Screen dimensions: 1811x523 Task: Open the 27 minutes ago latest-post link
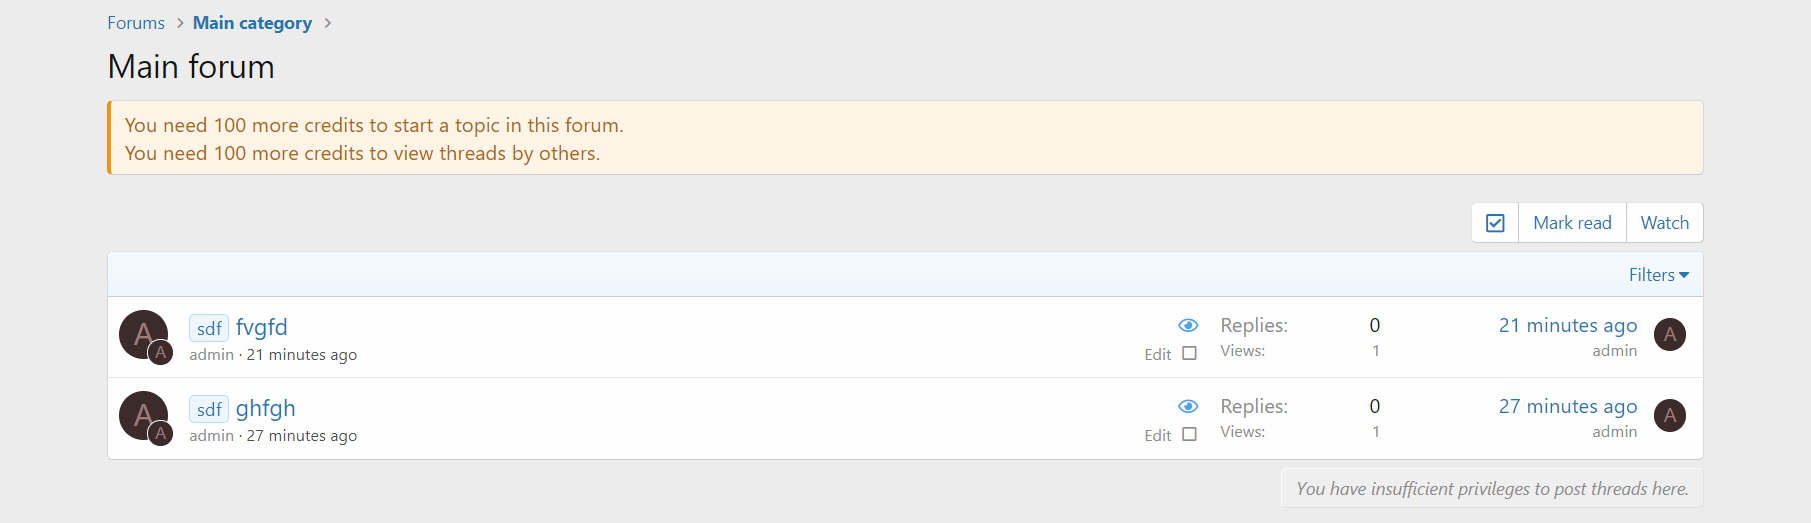point(1567,406)
